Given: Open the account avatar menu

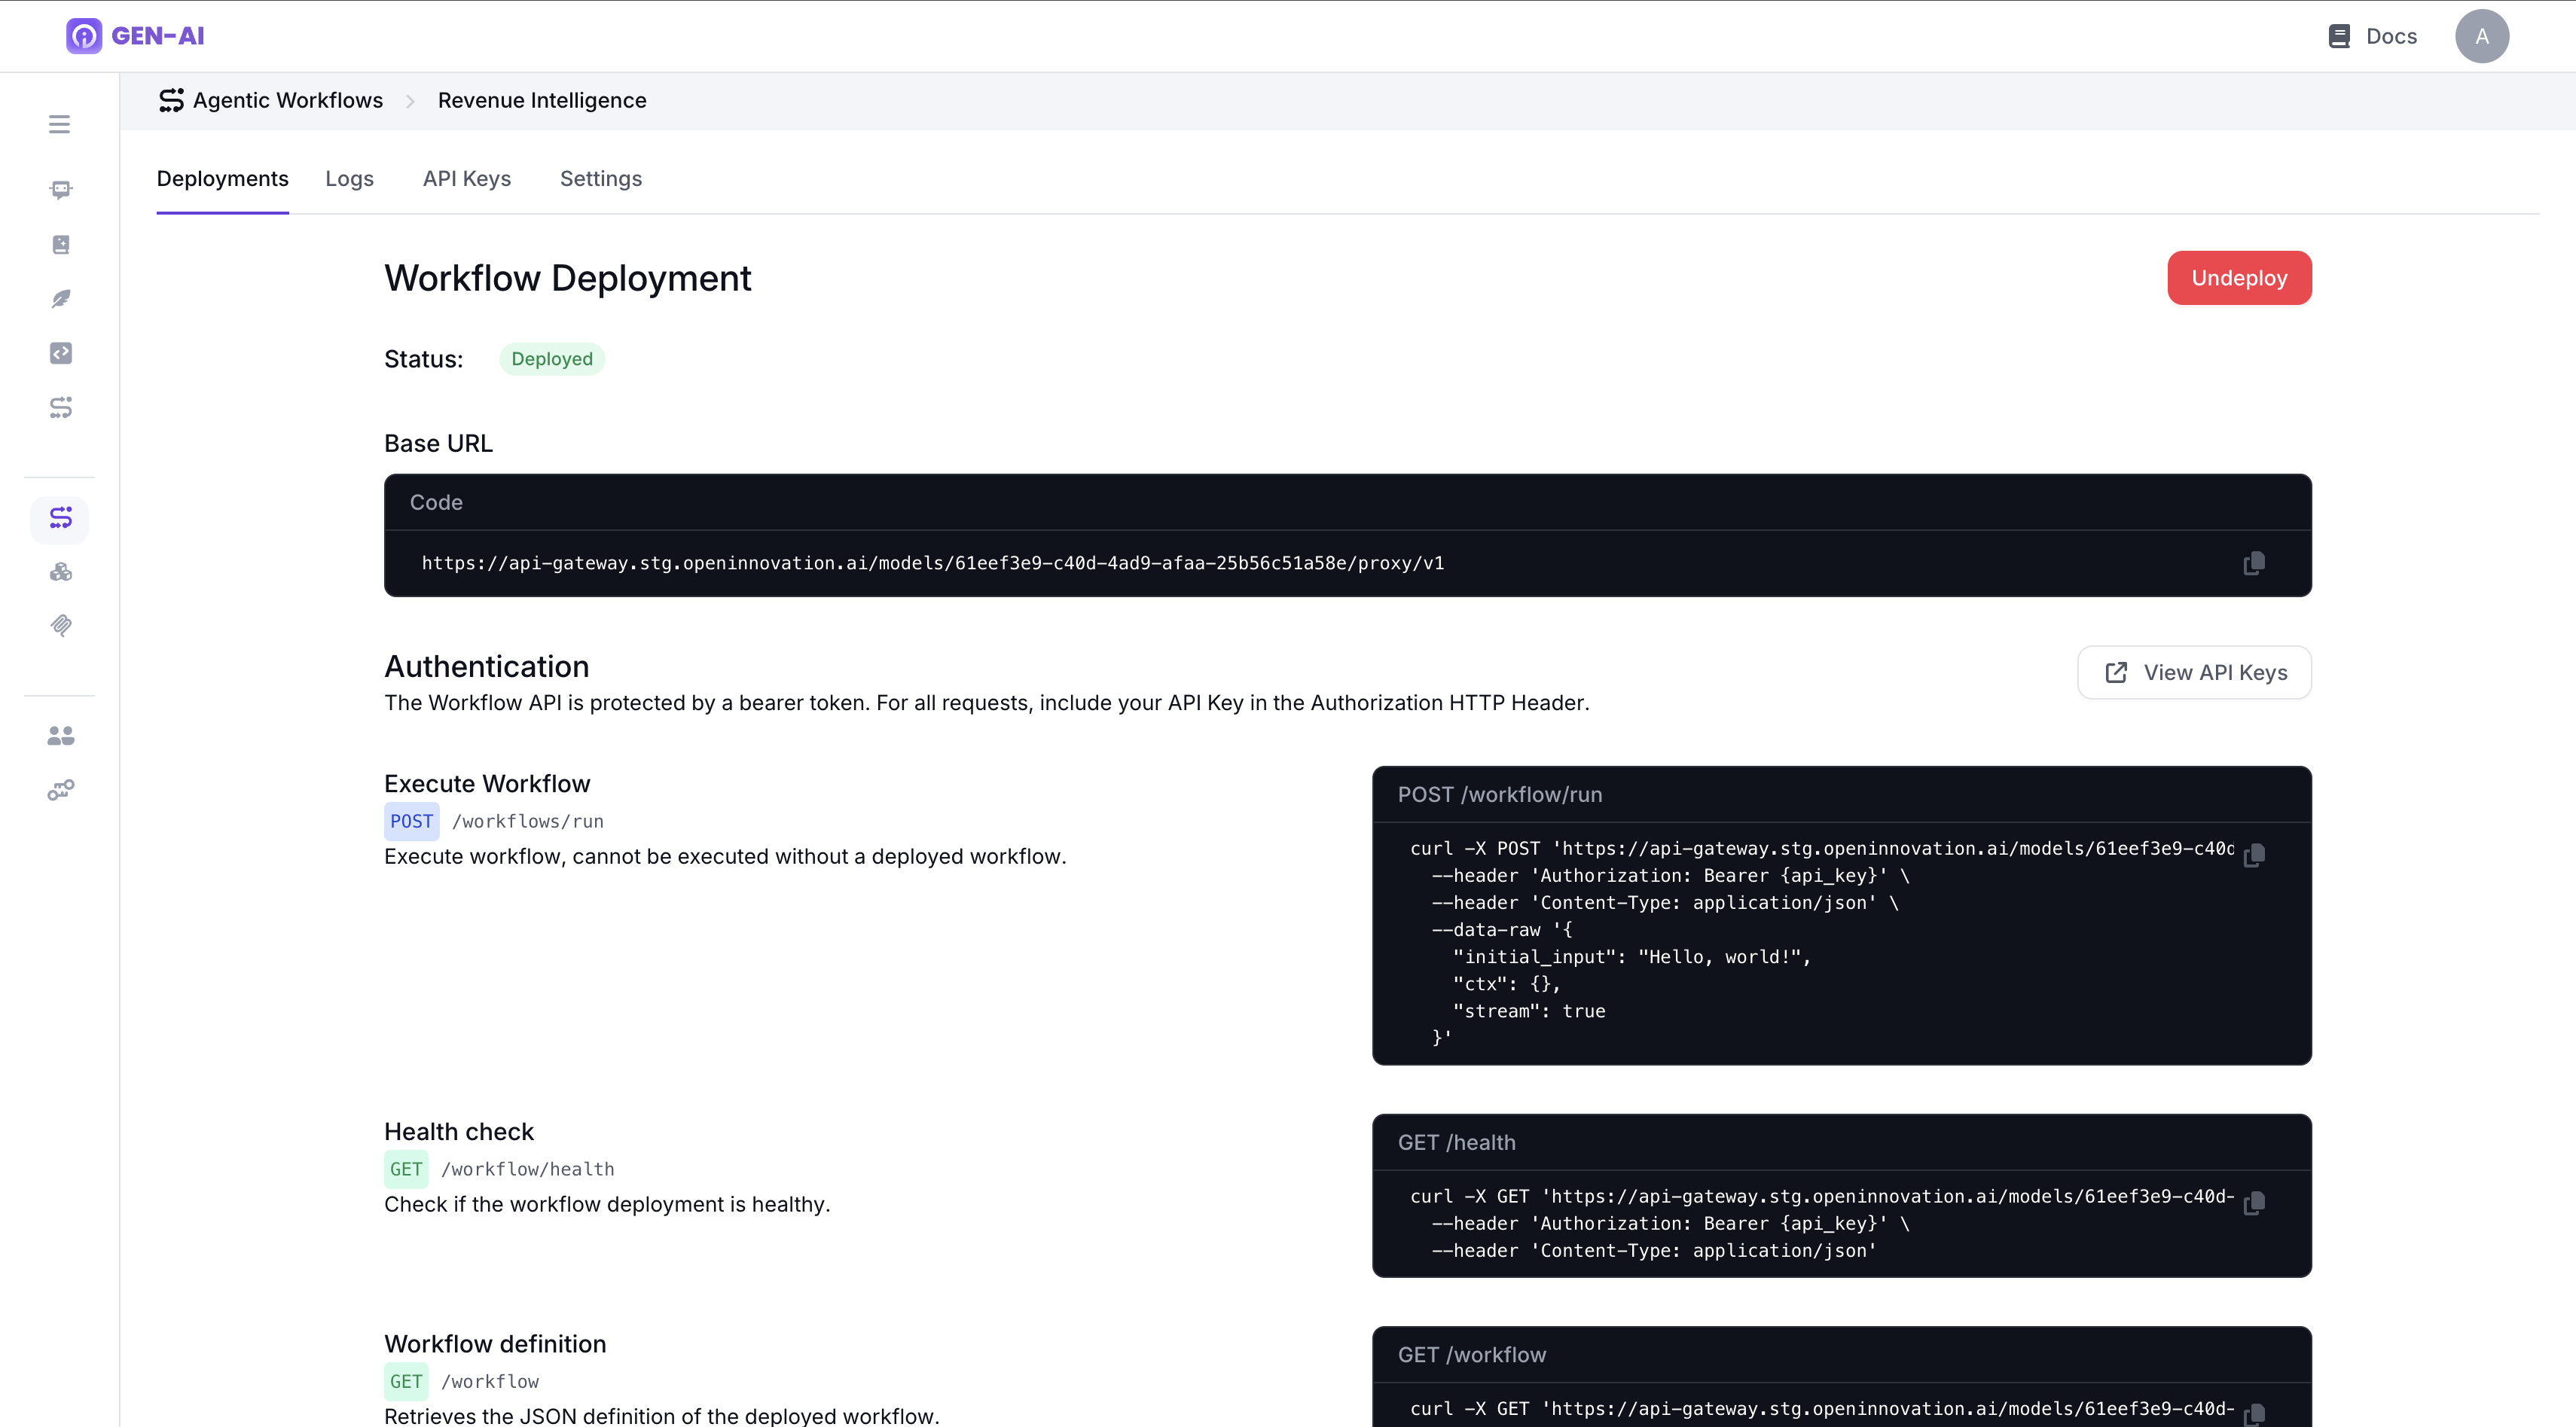Looking at the screenshot, I should tap(2482, 36).
